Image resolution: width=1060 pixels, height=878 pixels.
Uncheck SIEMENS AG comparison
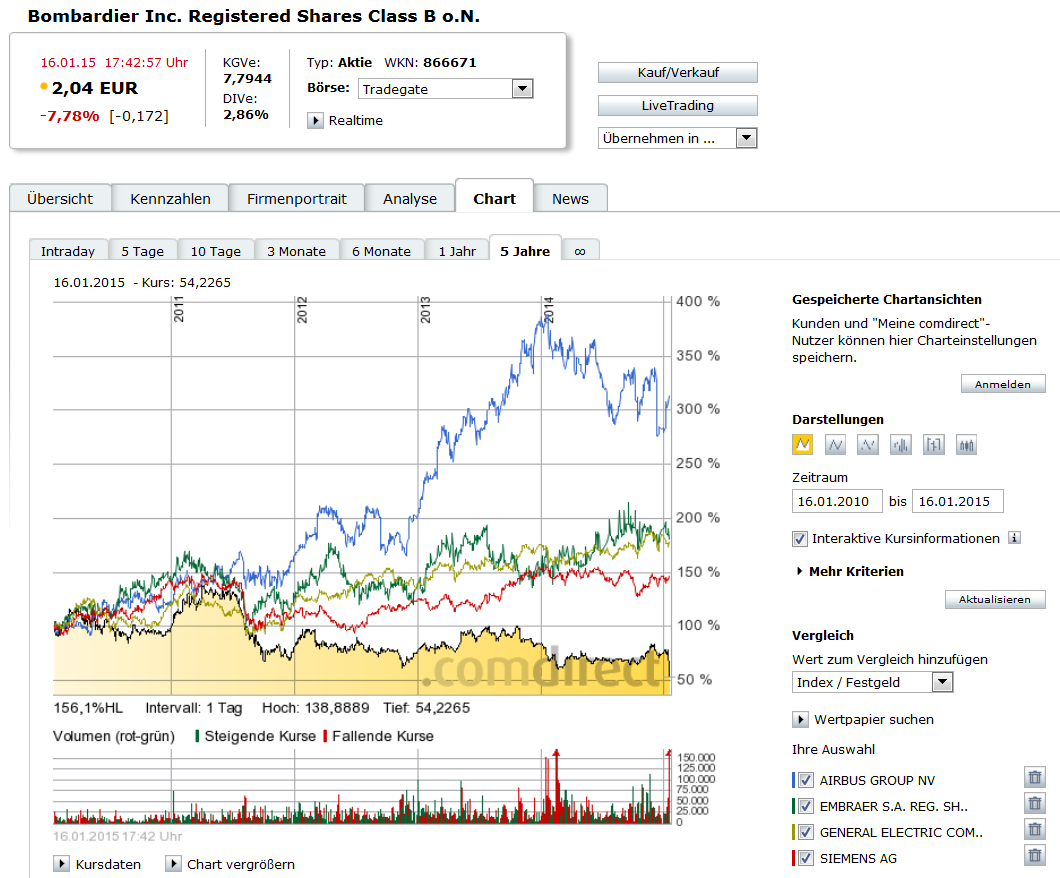tap(805, 858)
